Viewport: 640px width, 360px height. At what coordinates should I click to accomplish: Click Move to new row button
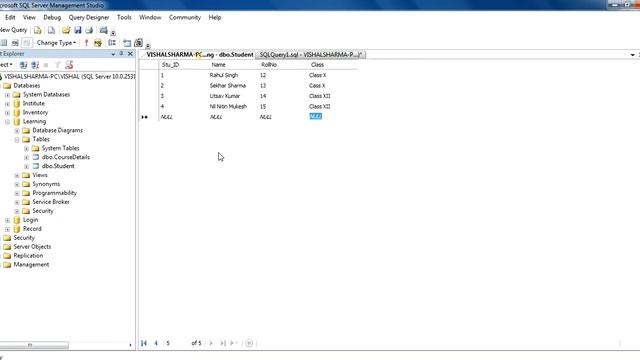tap(234, 343)
